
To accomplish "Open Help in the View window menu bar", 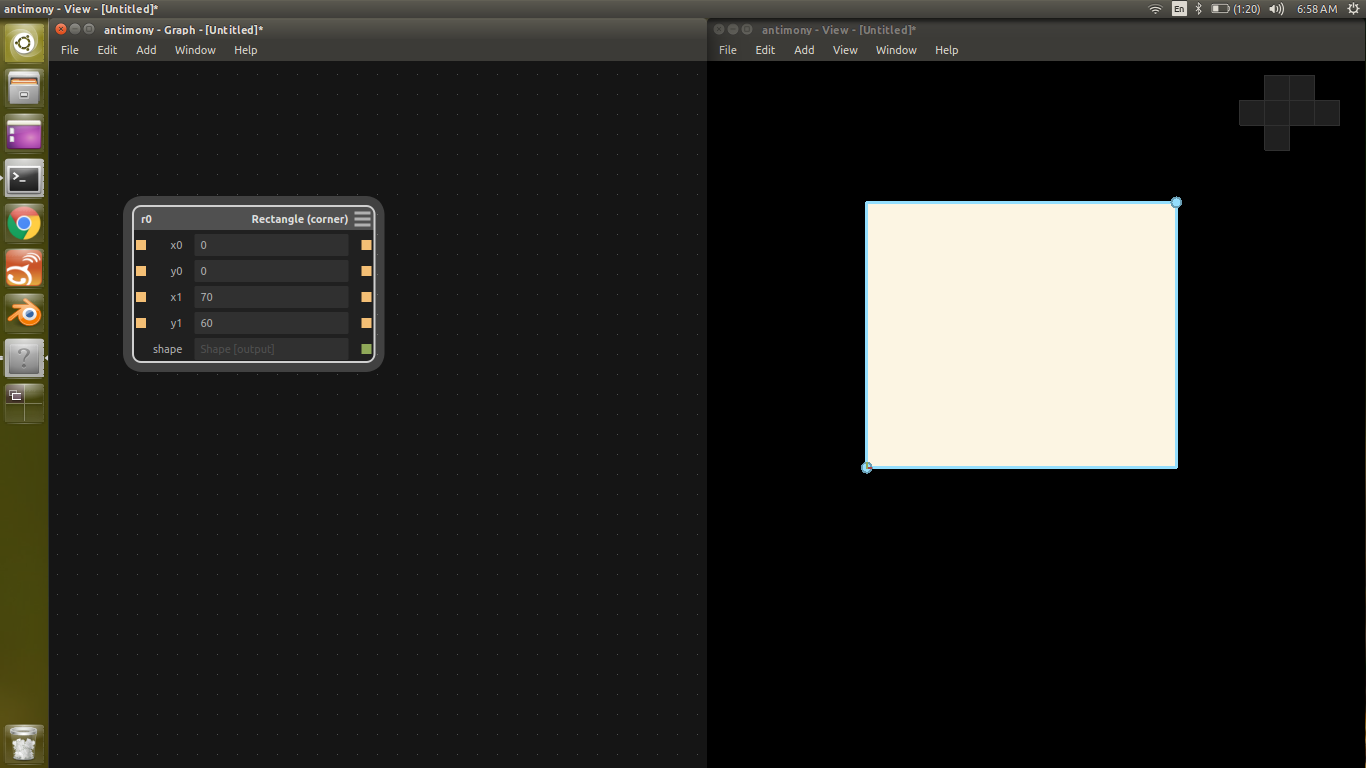I will tap(946, 50).
